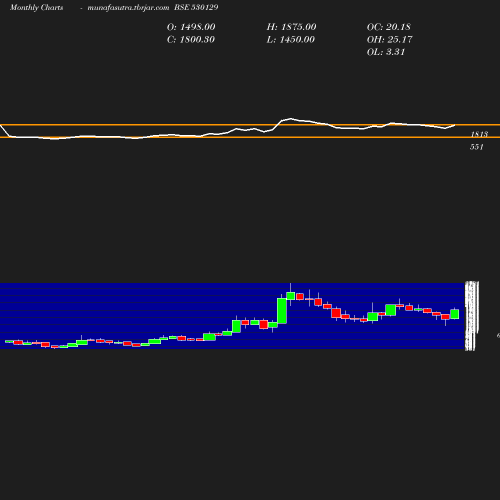The width and height of the screenshot is (500, 500).
Task: Click the close value 'C: 1800.30'
Action: [191, 39]
